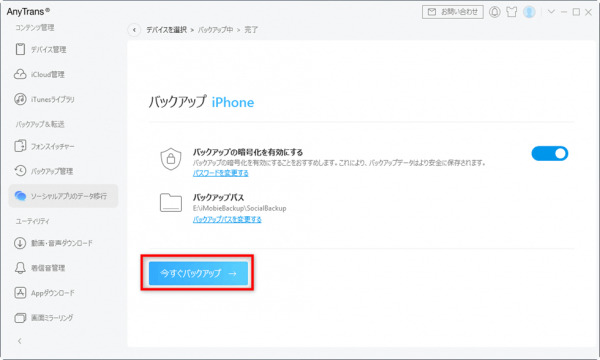The height and width of the screenshot is (360, 600).
Task: Start backup with 今すぐバックアップ button
Action: click(x=198, y=273)
